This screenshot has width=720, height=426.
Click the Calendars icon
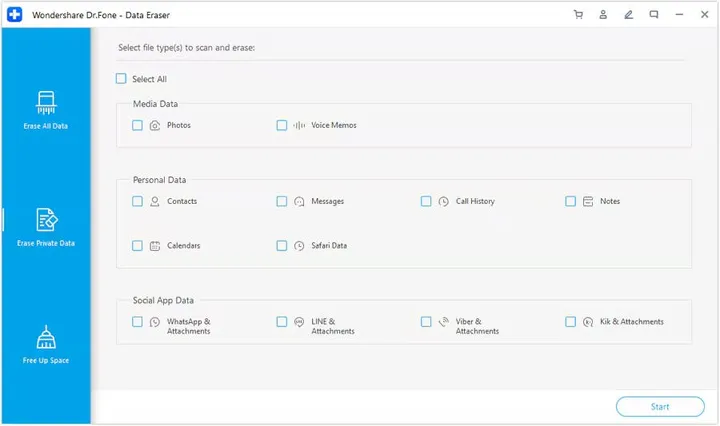click(155, 246)
